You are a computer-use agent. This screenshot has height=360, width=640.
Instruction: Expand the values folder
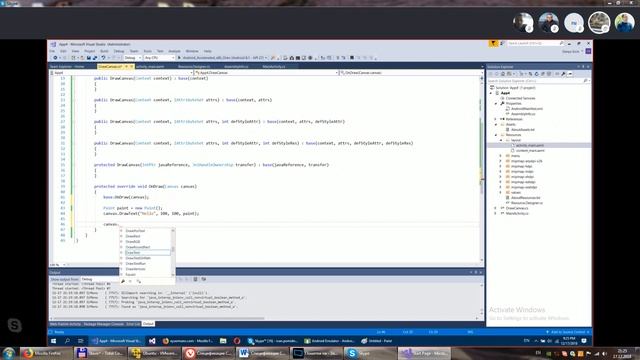coord(501,192)
